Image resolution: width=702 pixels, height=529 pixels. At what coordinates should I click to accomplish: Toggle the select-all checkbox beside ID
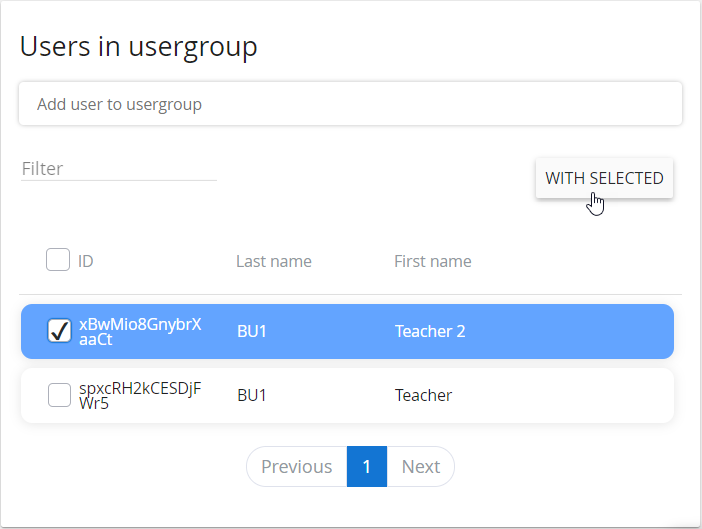coord(58,260)
